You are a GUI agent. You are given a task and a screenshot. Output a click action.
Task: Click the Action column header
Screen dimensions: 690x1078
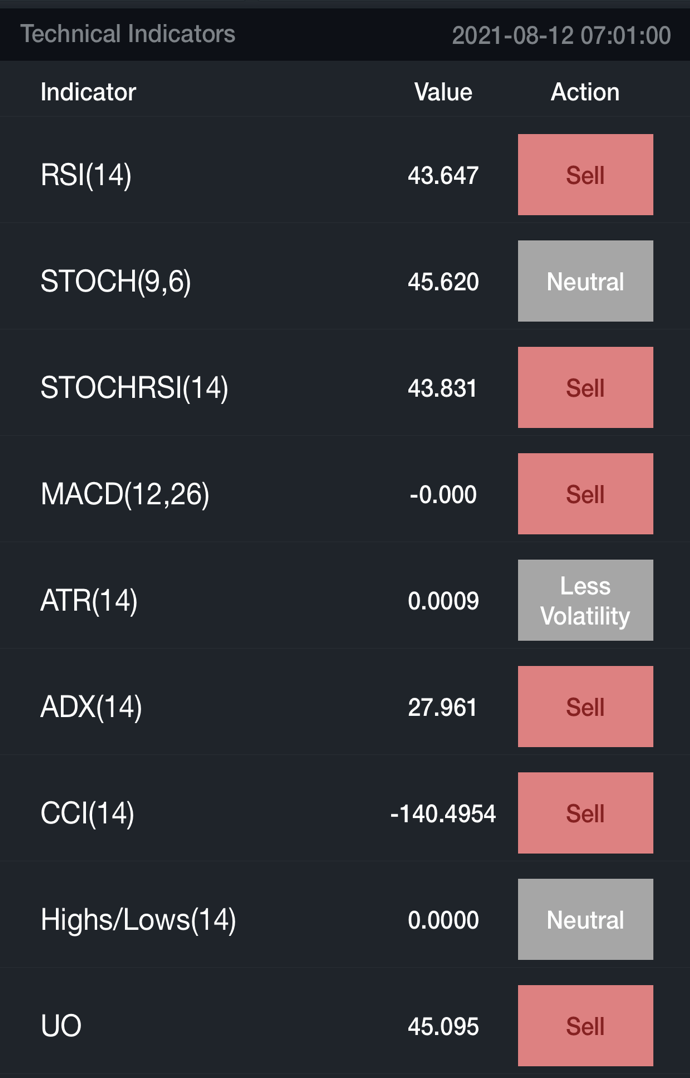coord(585,92)
